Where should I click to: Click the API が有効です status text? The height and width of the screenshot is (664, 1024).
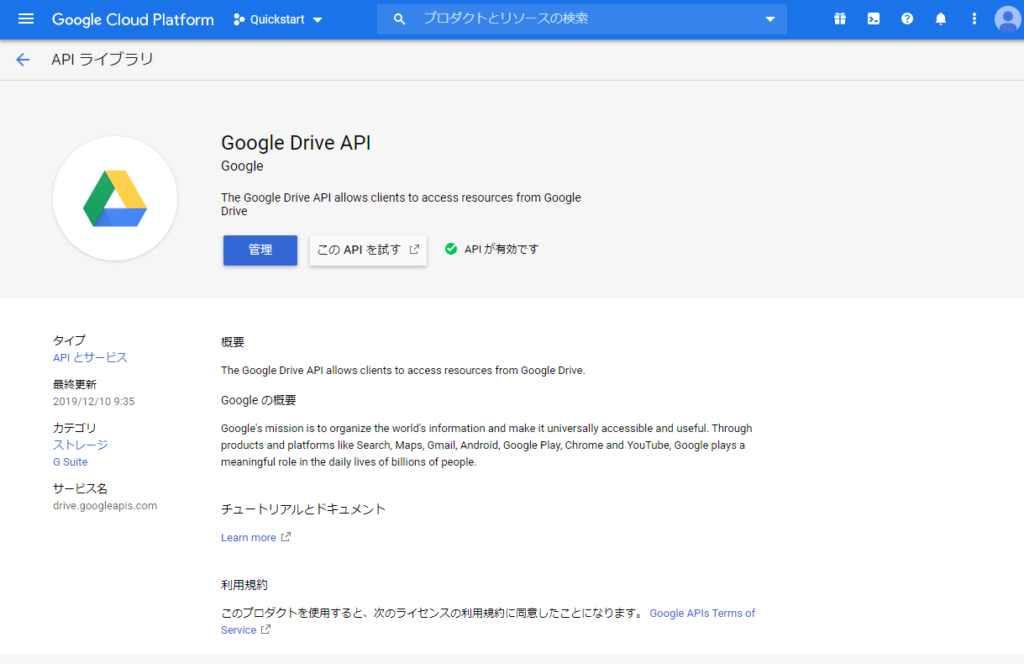[502, 249]
